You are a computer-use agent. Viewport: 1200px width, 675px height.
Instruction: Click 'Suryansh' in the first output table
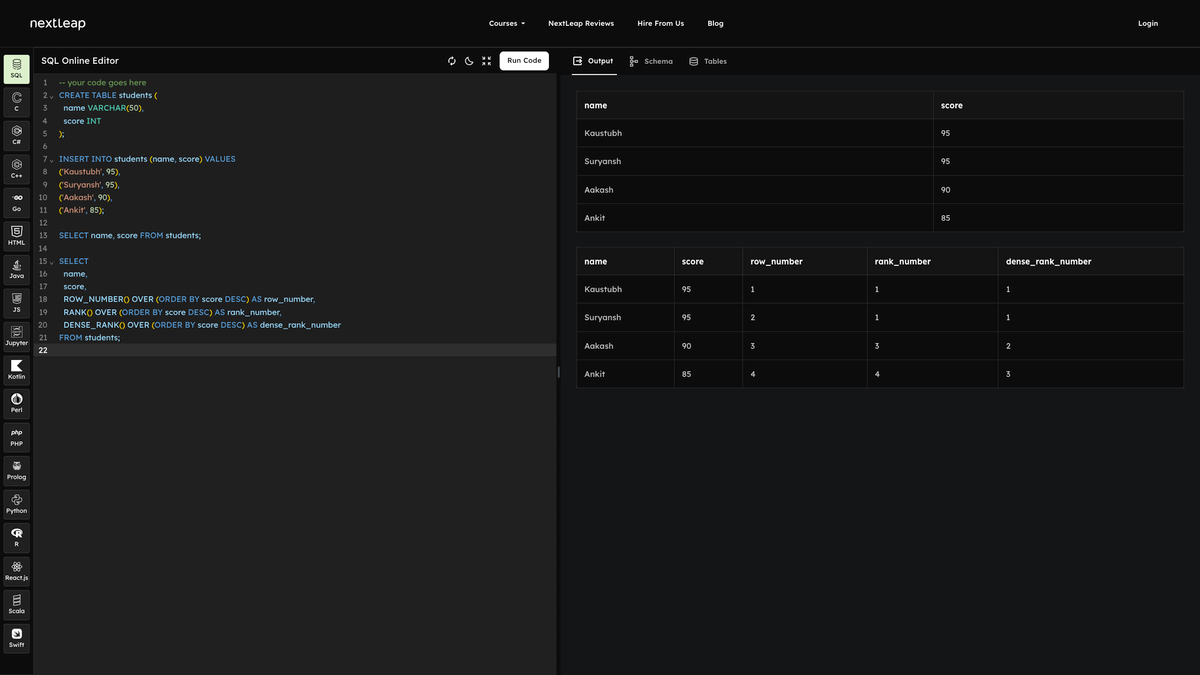pos(603,161)
